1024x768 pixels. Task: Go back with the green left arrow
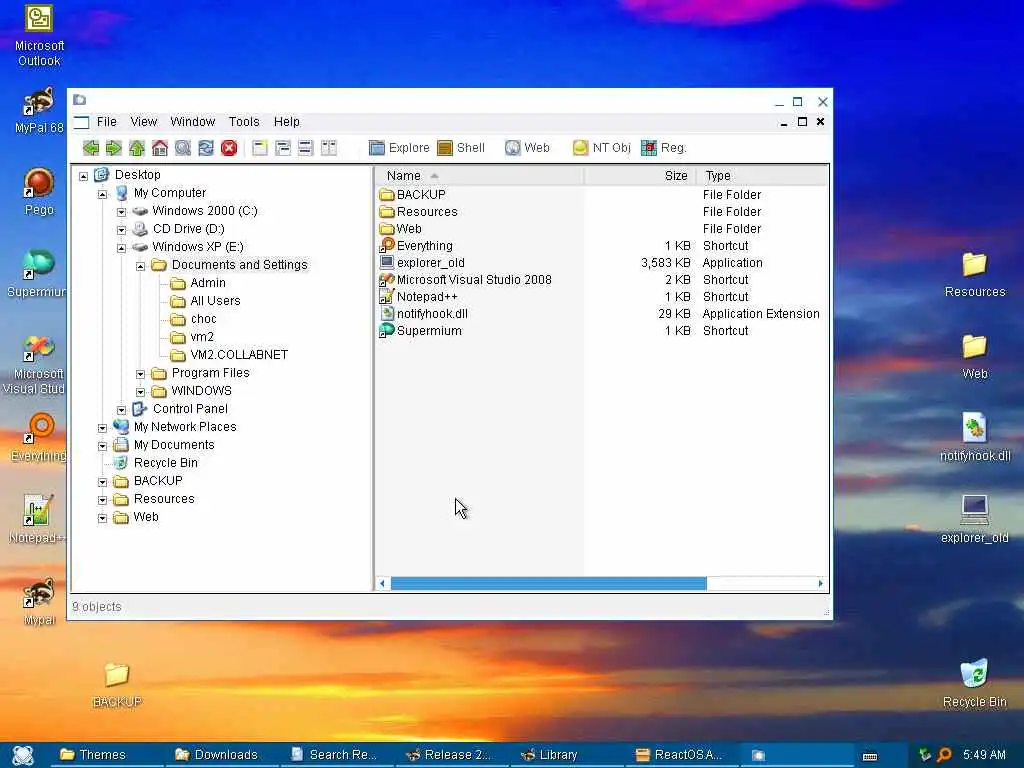pyautogui.click(x=91, y=148)
